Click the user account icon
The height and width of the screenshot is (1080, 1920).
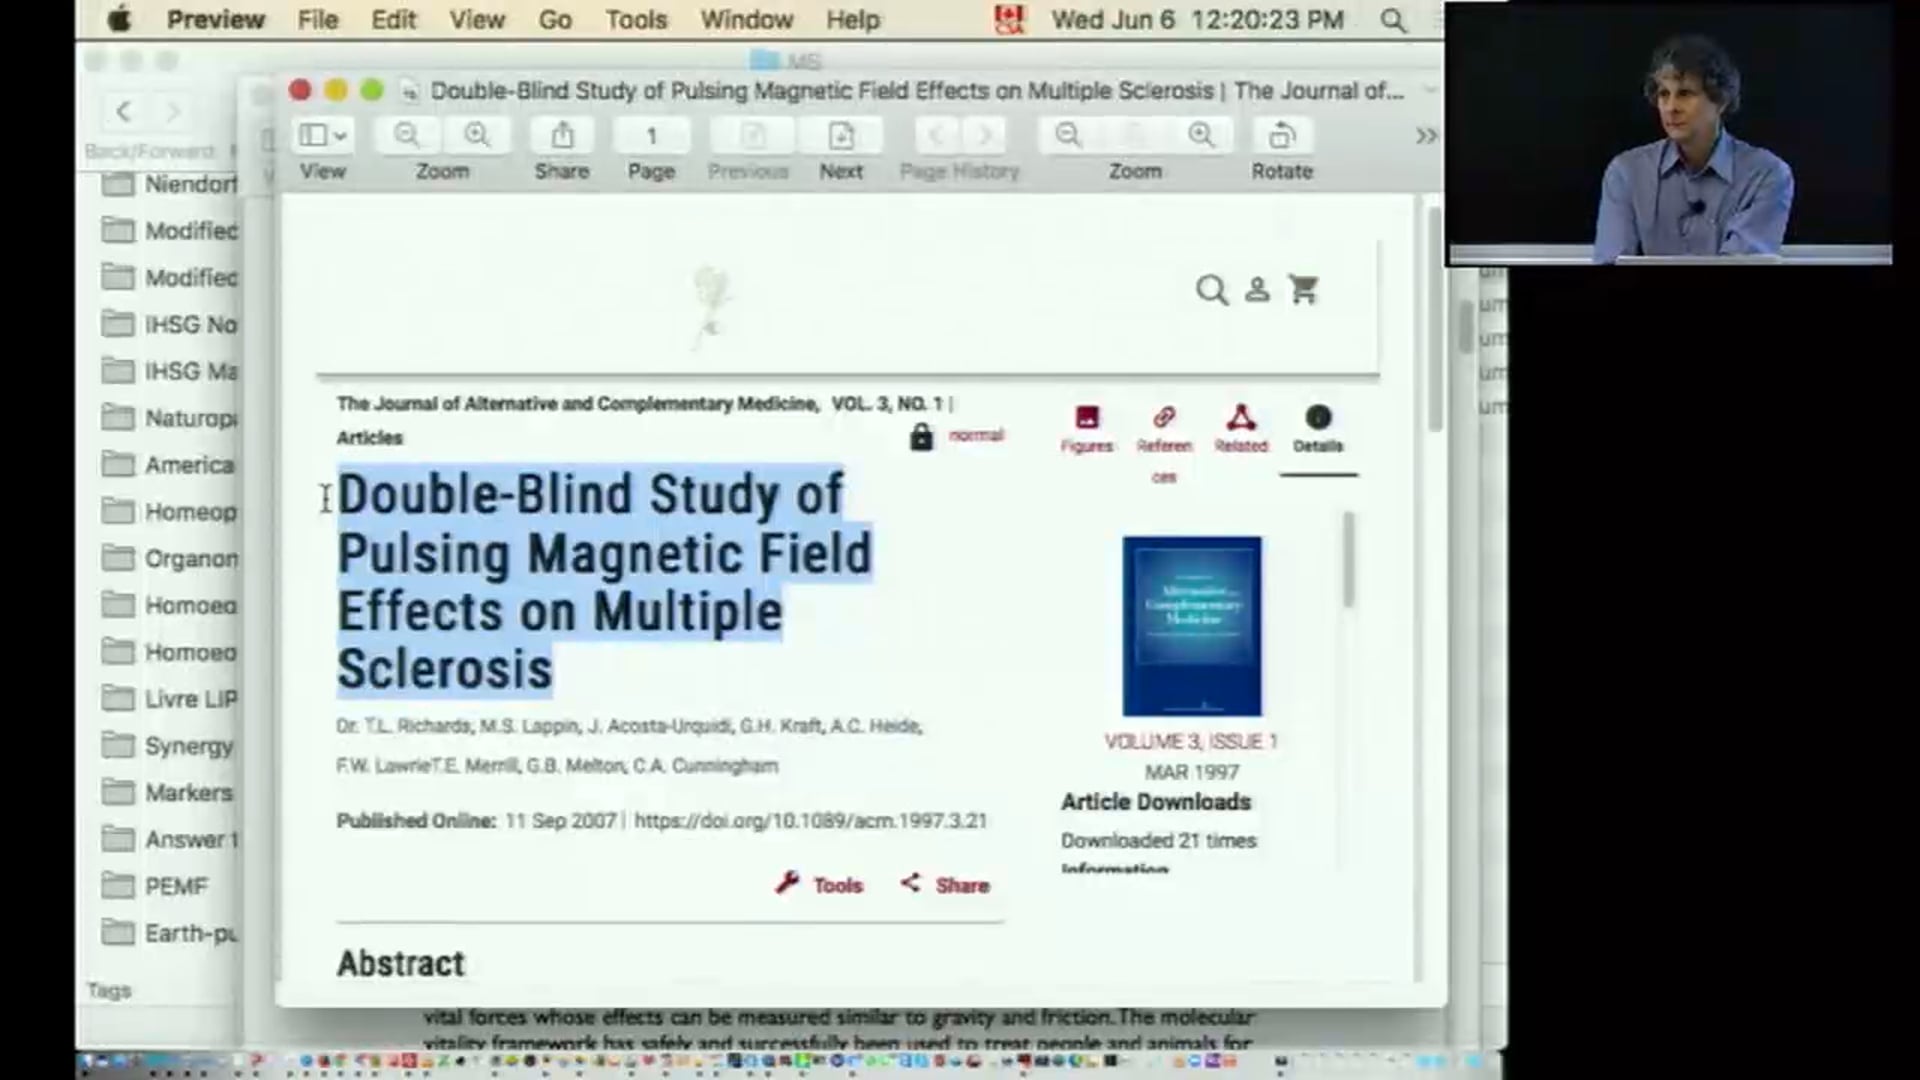(1257, 290)
